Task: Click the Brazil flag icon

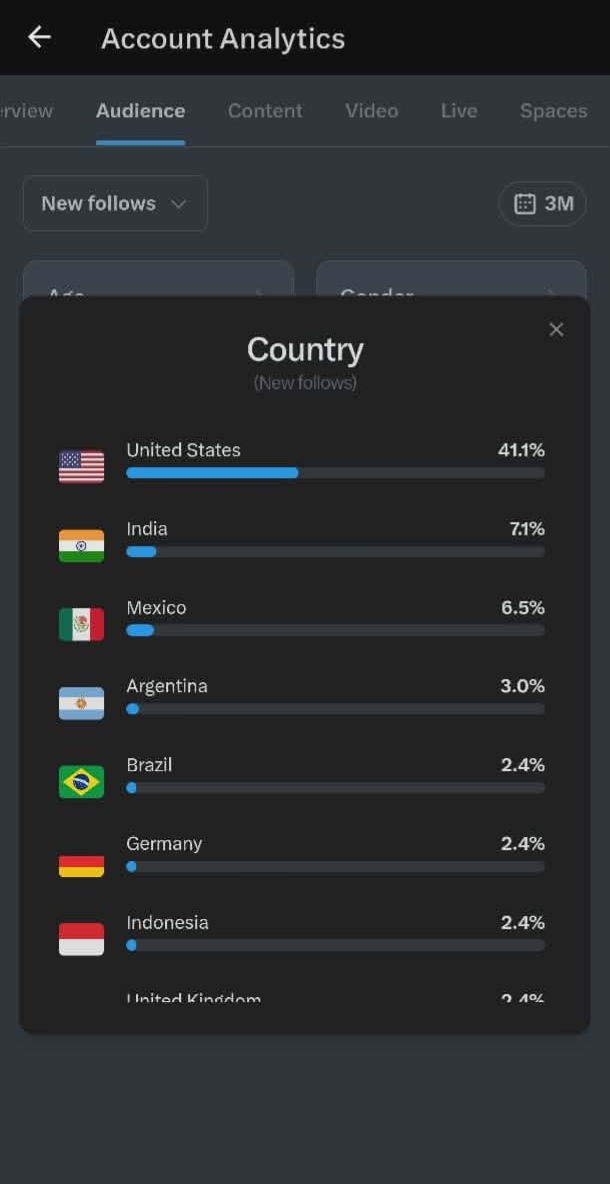Action: pyautogui.click(x=82, y=782)
